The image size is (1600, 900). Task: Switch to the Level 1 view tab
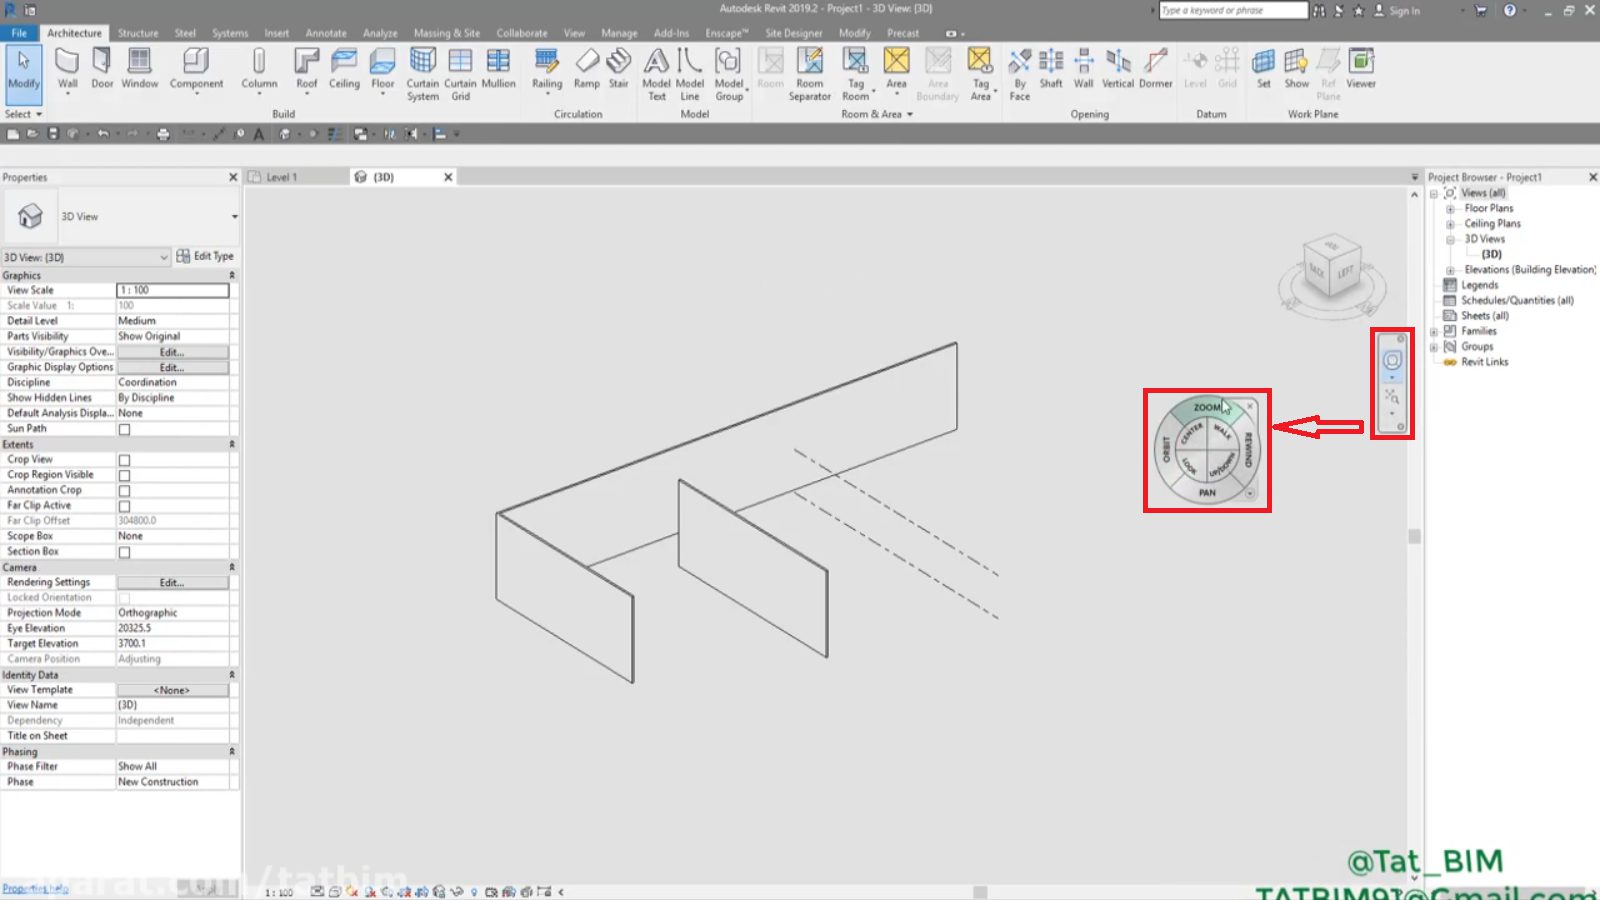[x=281, y=177]
